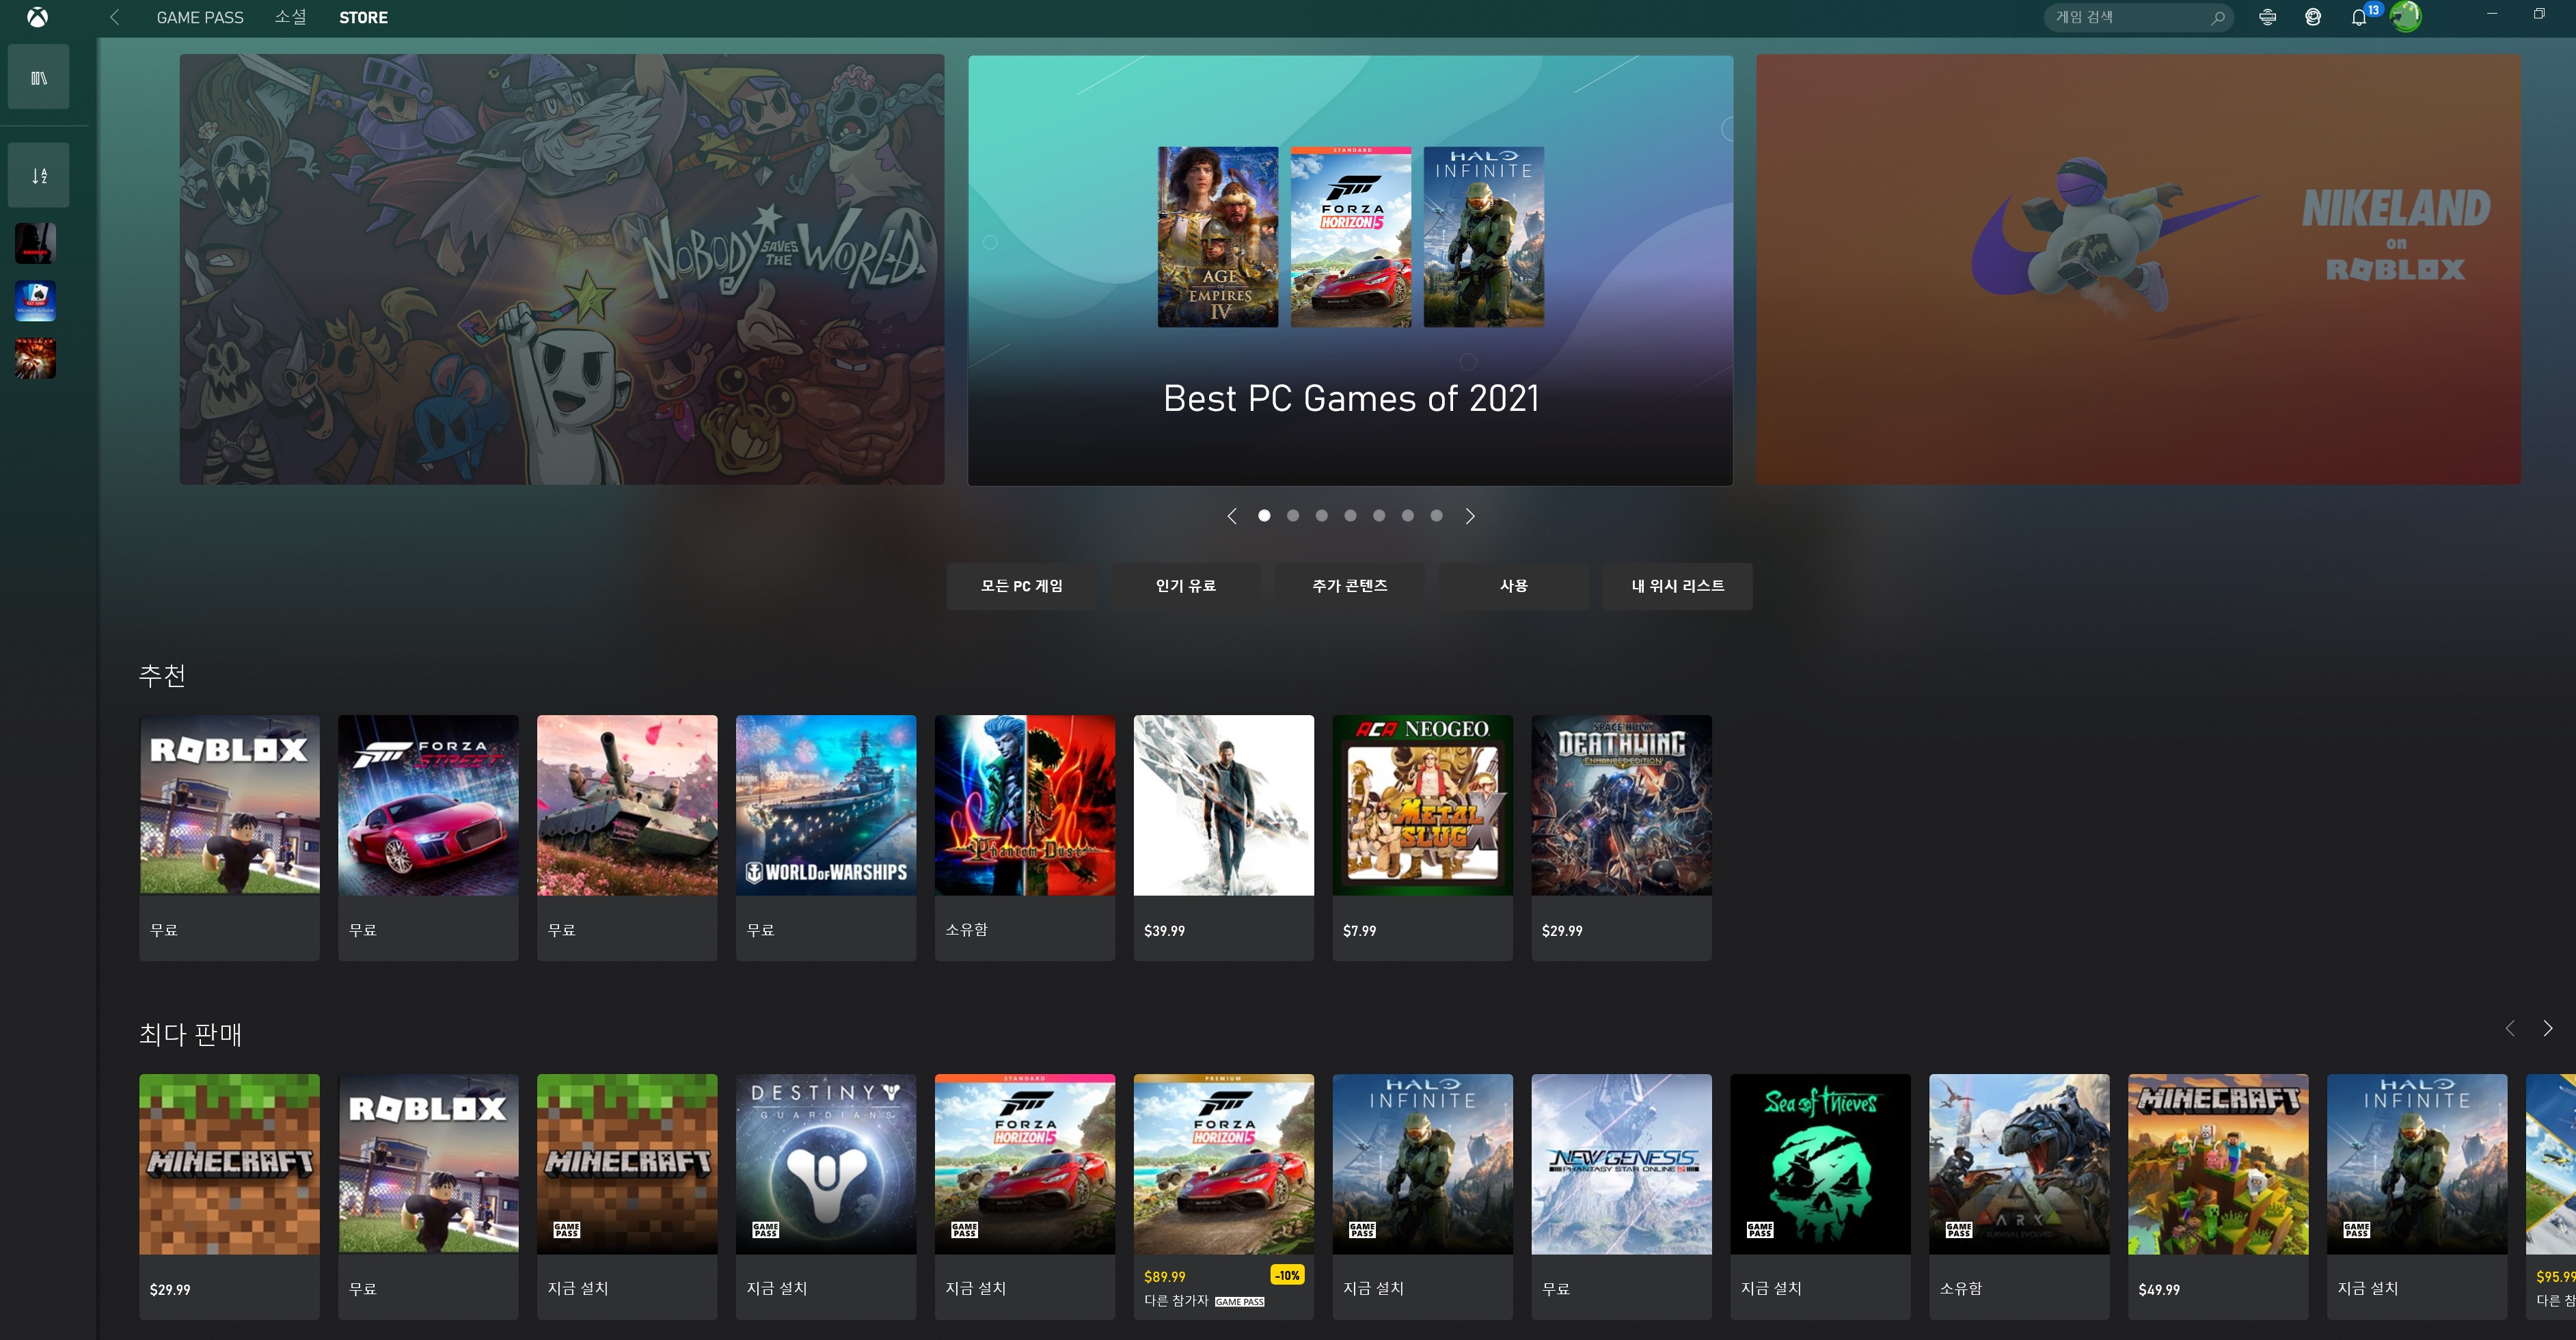
Task: Open the $49.99 Minecraft card
Action: tap(2219, 1197)
